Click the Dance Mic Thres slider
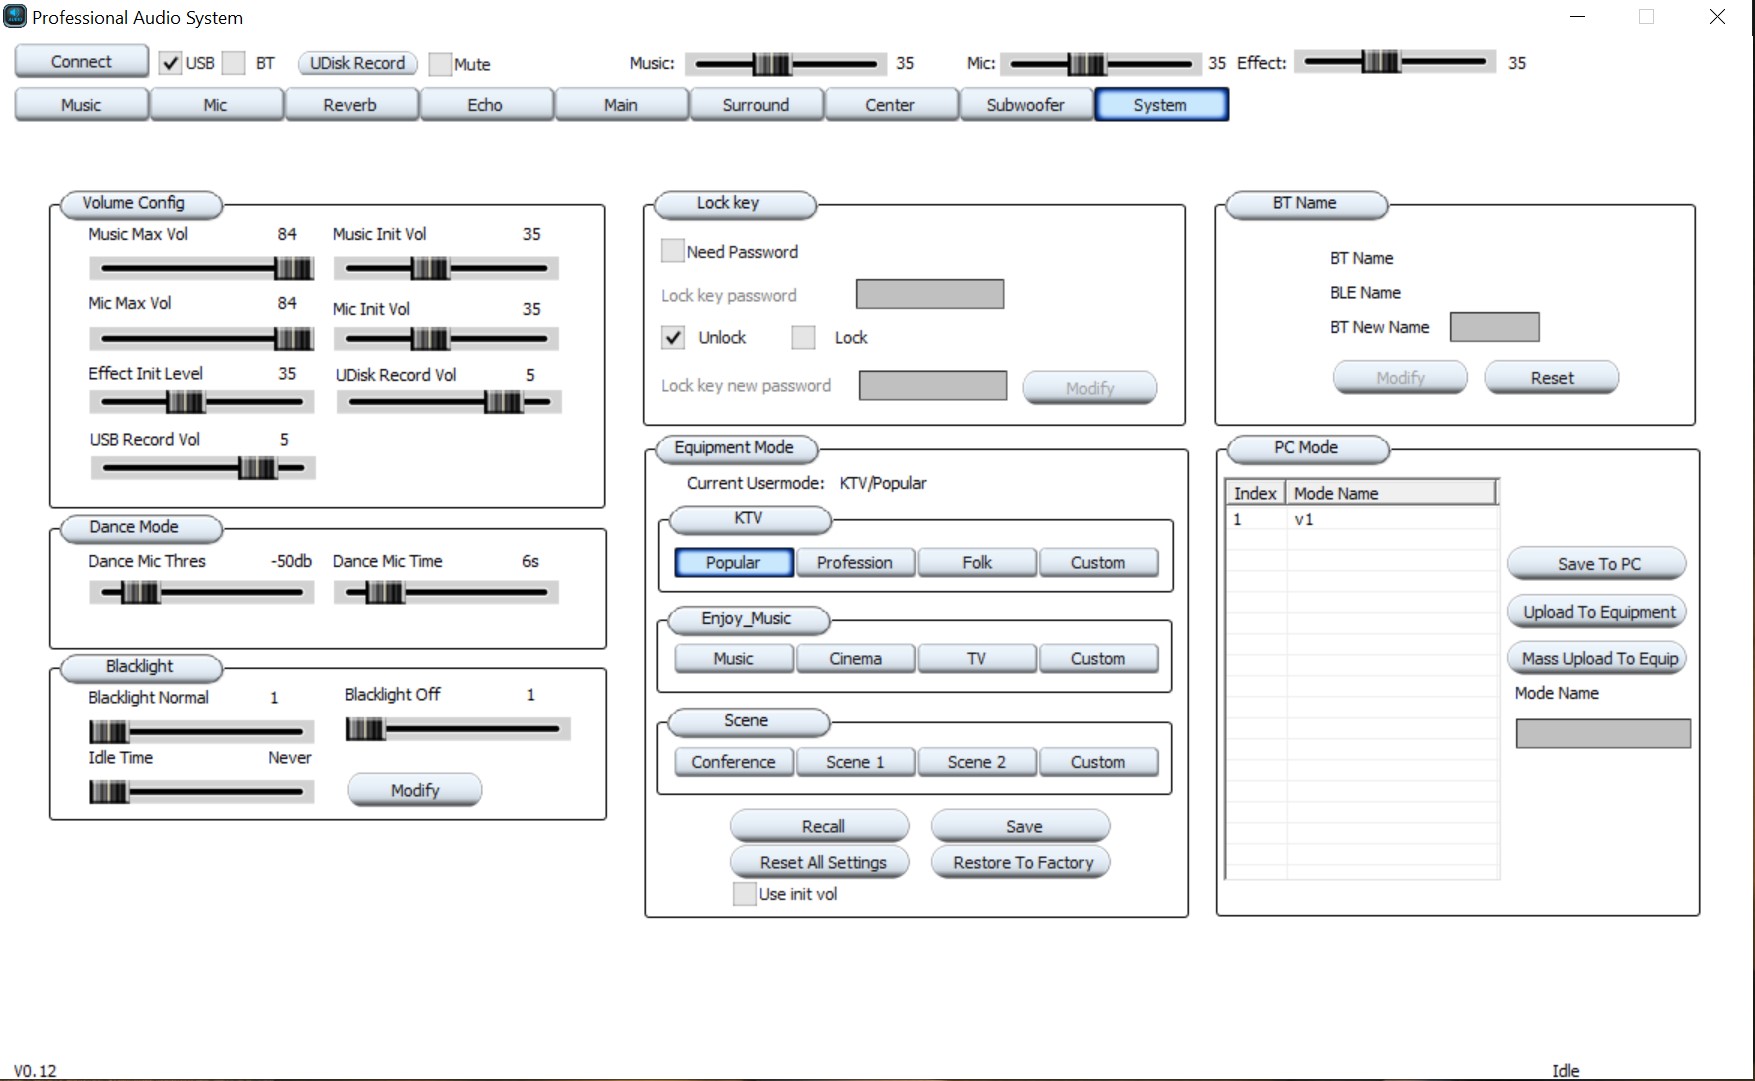1755x1081 pixels. 201,593
